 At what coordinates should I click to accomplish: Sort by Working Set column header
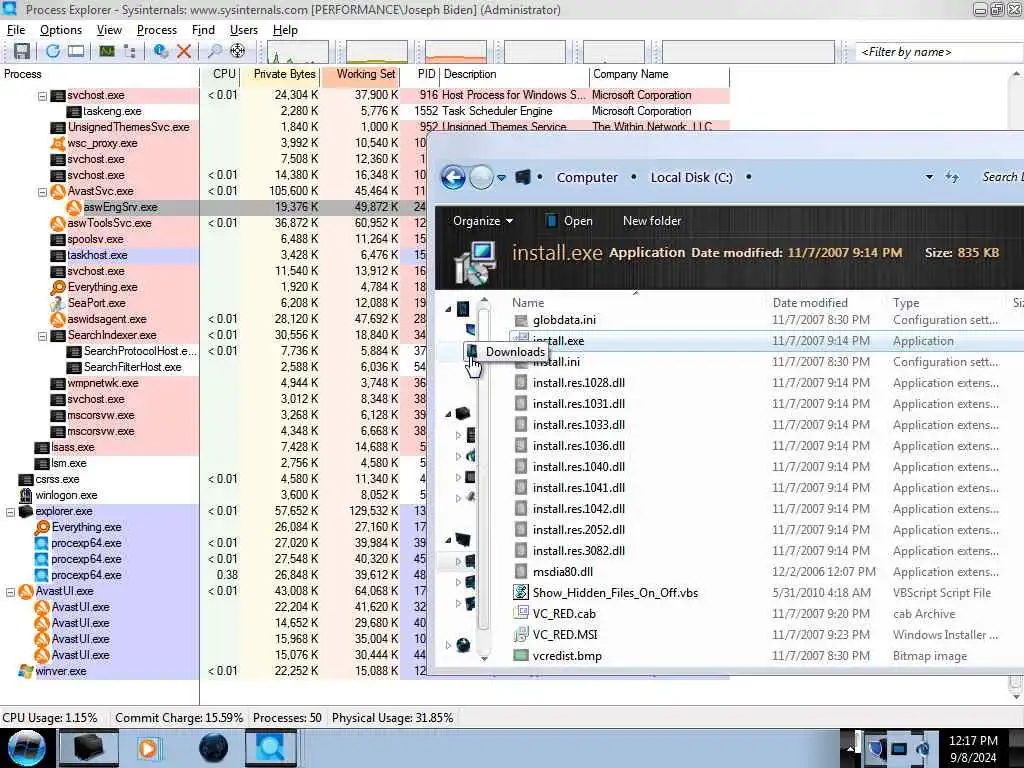[360, 74]
